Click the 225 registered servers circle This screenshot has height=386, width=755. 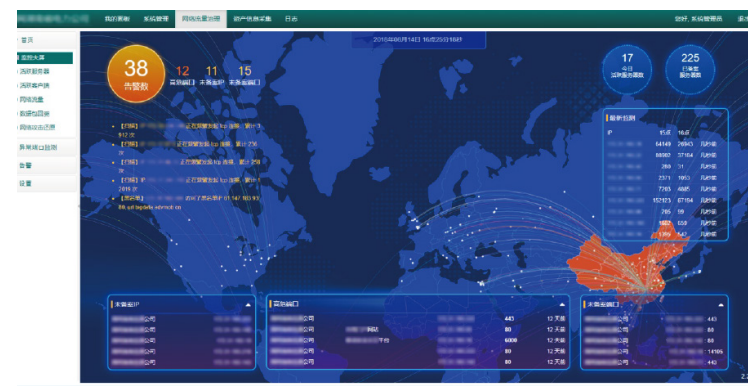690,69
